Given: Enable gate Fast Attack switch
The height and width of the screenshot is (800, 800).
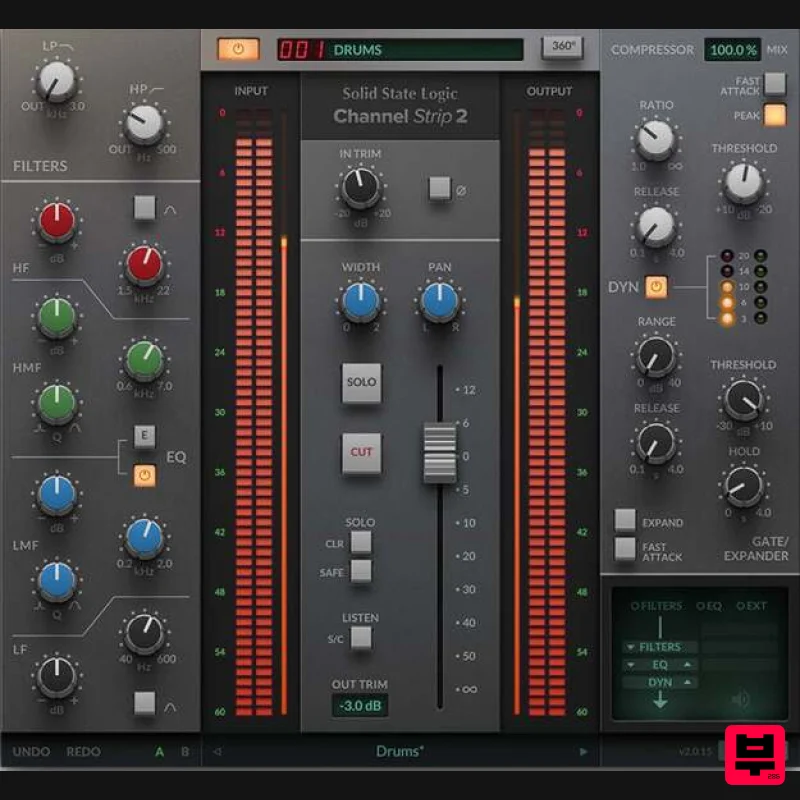Looking at the screenshot, I should pos(625,549).
